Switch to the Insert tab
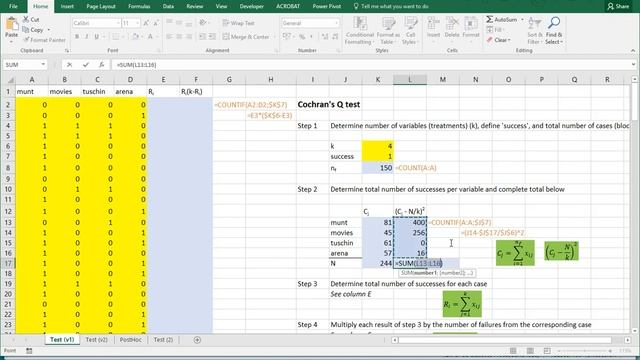The image size is (640, 360). click(67, 6)
